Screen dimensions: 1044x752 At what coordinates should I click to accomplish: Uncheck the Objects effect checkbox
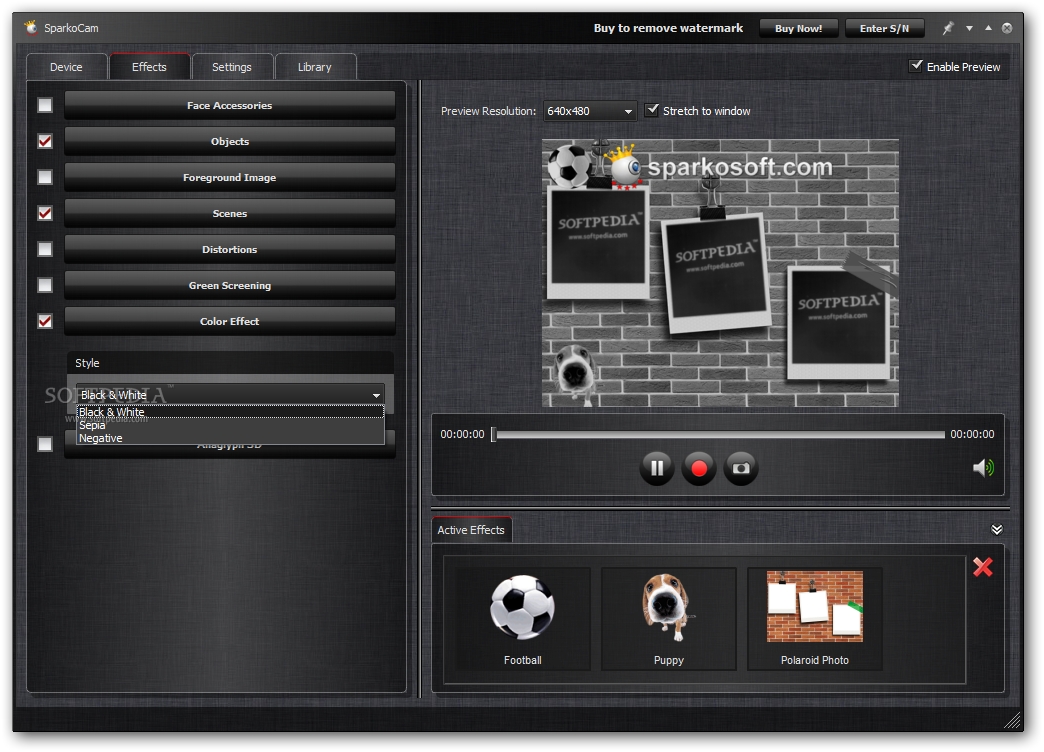click(45, 141)
